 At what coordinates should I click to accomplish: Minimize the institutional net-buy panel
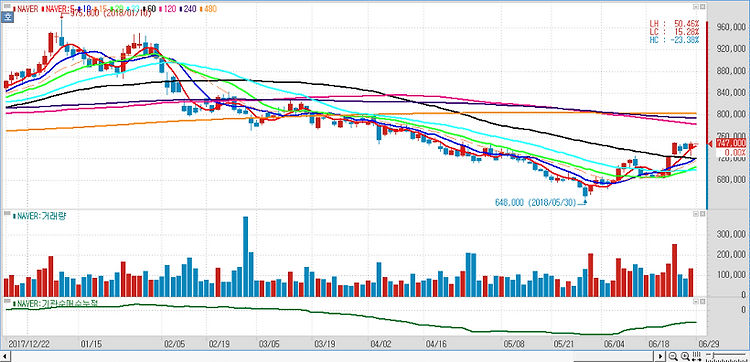click(x=696, y=302)
